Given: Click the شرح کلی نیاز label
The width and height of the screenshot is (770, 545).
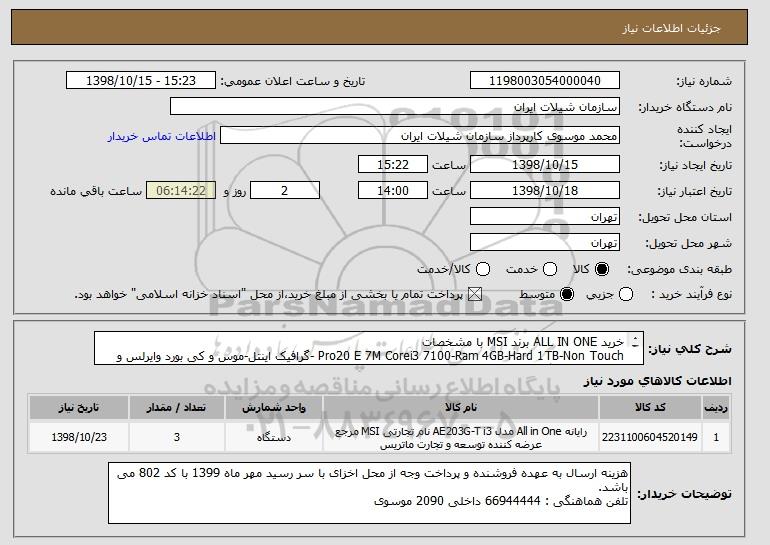Looking at the screenshot, I should click(x=690, y=349).
